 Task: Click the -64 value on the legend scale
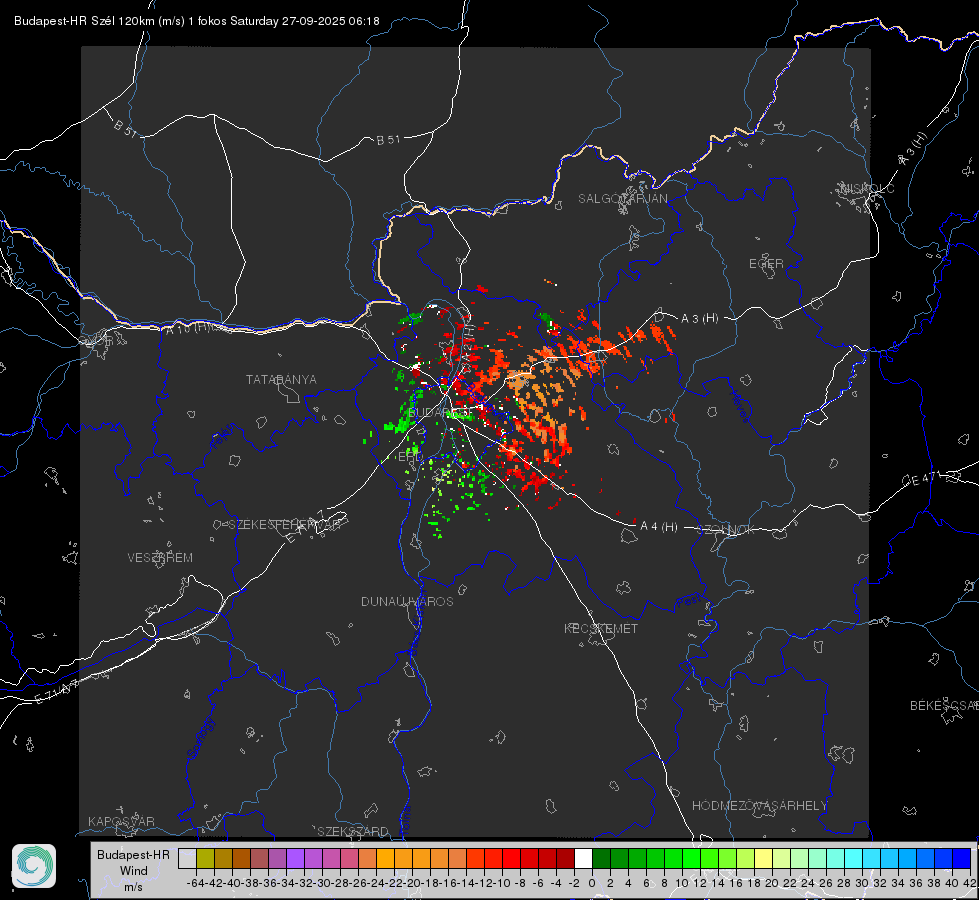(x=195, y=883)
